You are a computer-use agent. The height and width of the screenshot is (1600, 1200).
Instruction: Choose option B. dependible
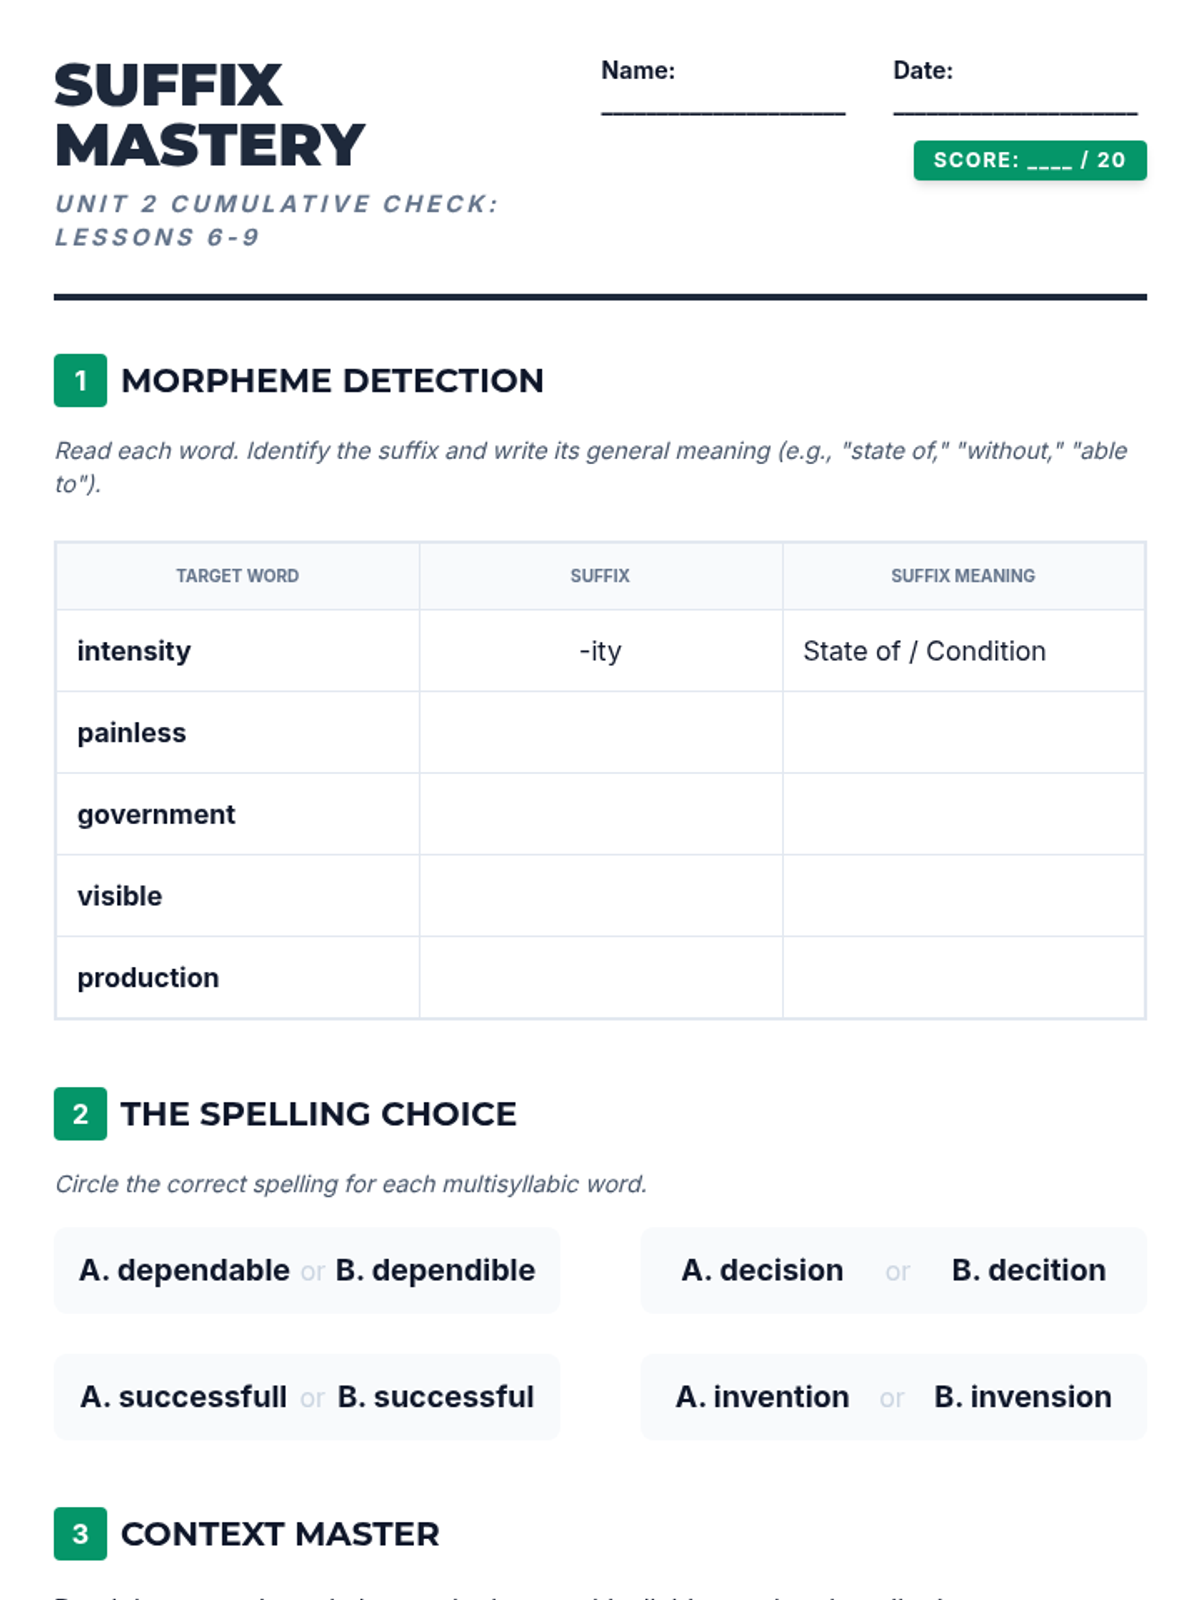(435, 1270)
